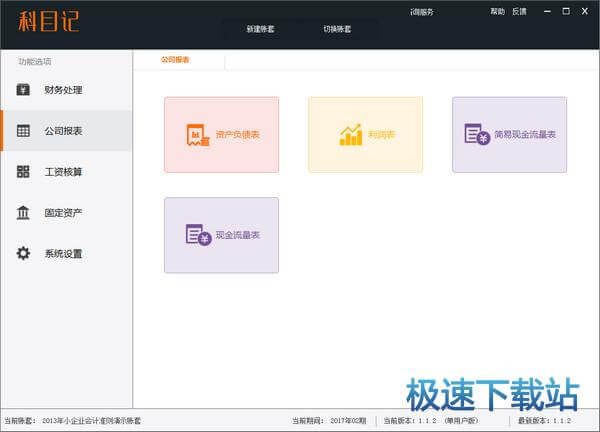Open the 反馈 link
This screenshot has height=432, width=600.
[519, 11]
